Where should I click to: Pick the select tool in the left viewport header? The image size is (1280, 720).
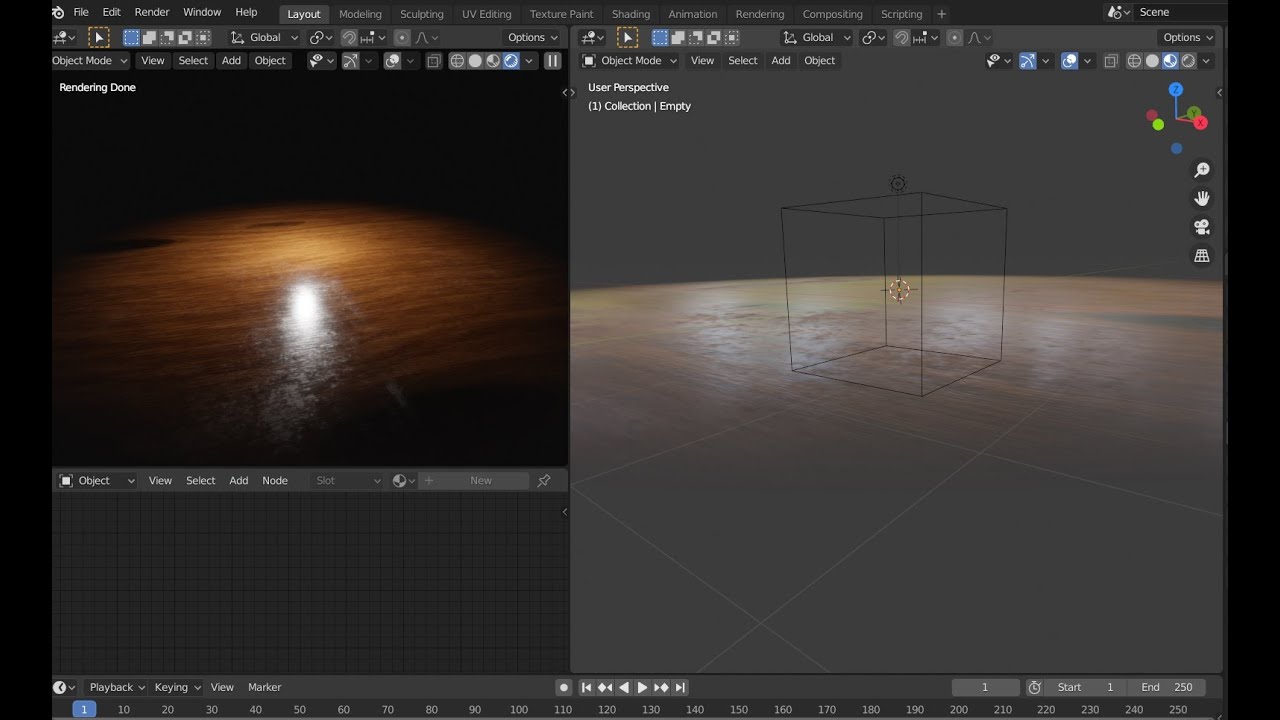click(x=99, y=37)
